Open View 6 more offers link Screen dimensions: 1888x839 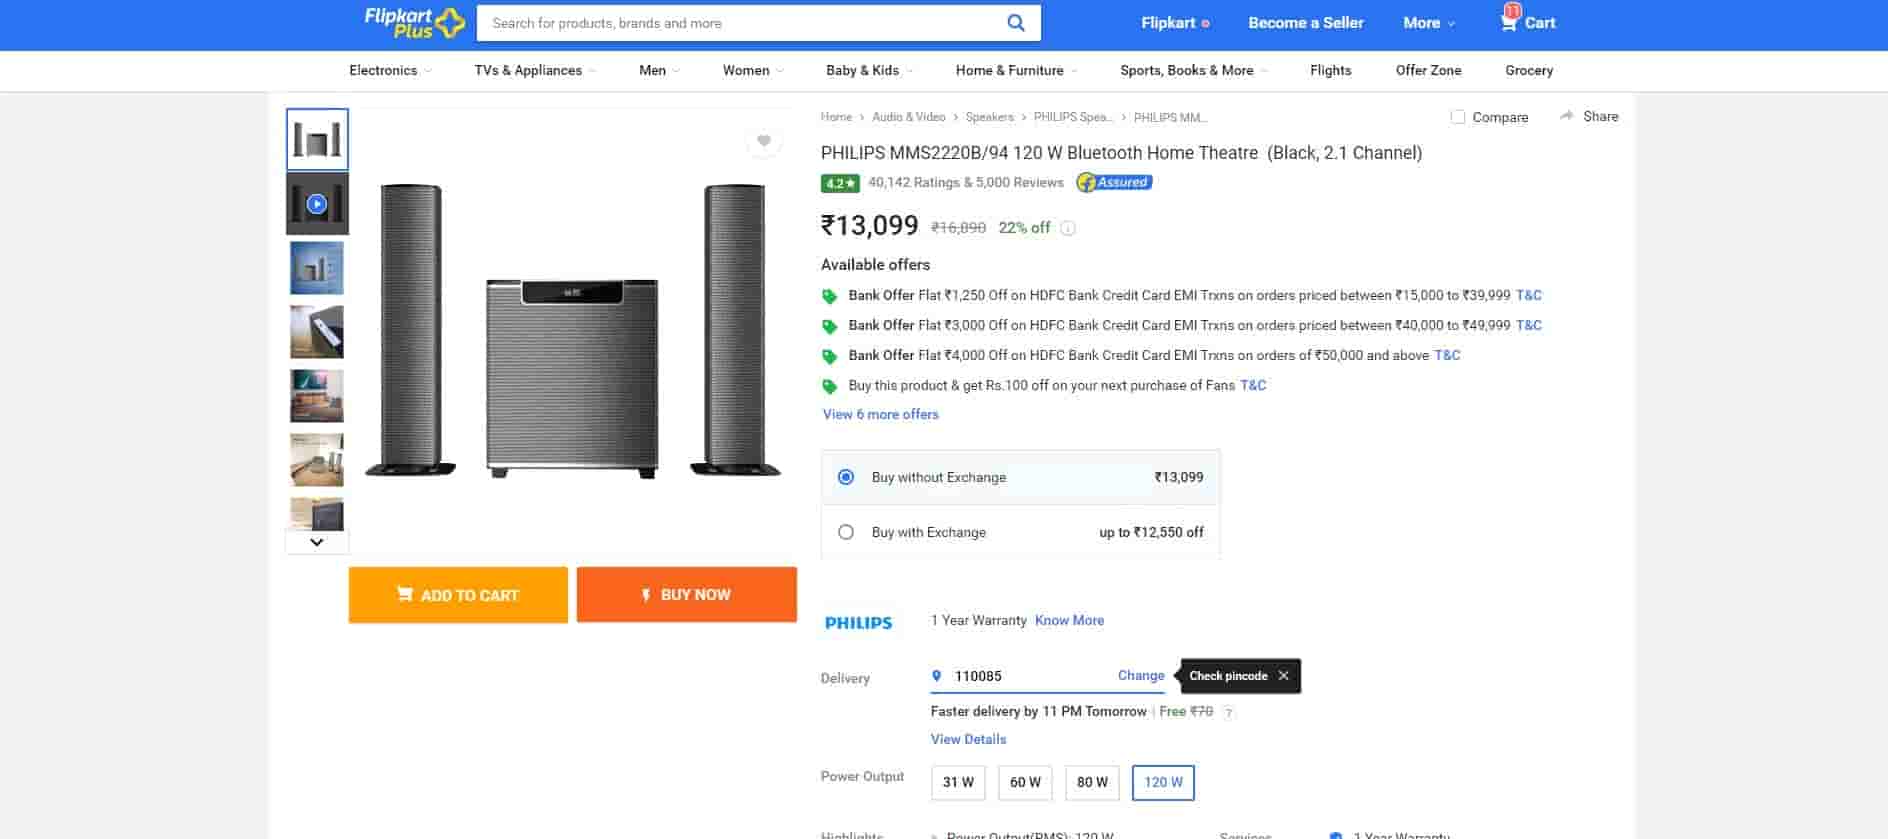[x=880, y=414]
